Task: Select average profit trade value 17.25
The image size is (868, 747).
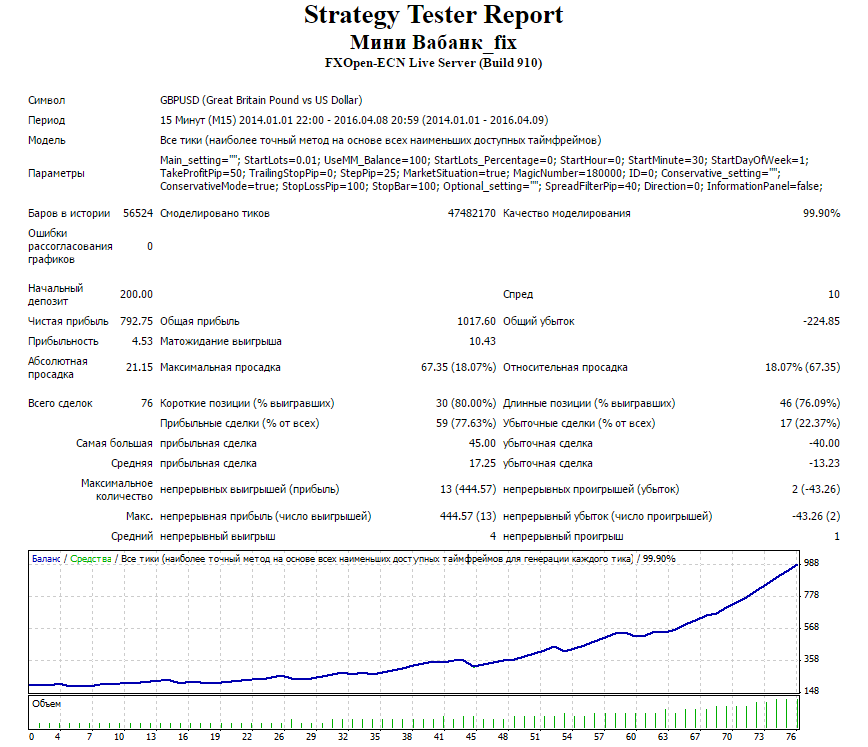Action: pyautogui.click(x=482, y=463)
